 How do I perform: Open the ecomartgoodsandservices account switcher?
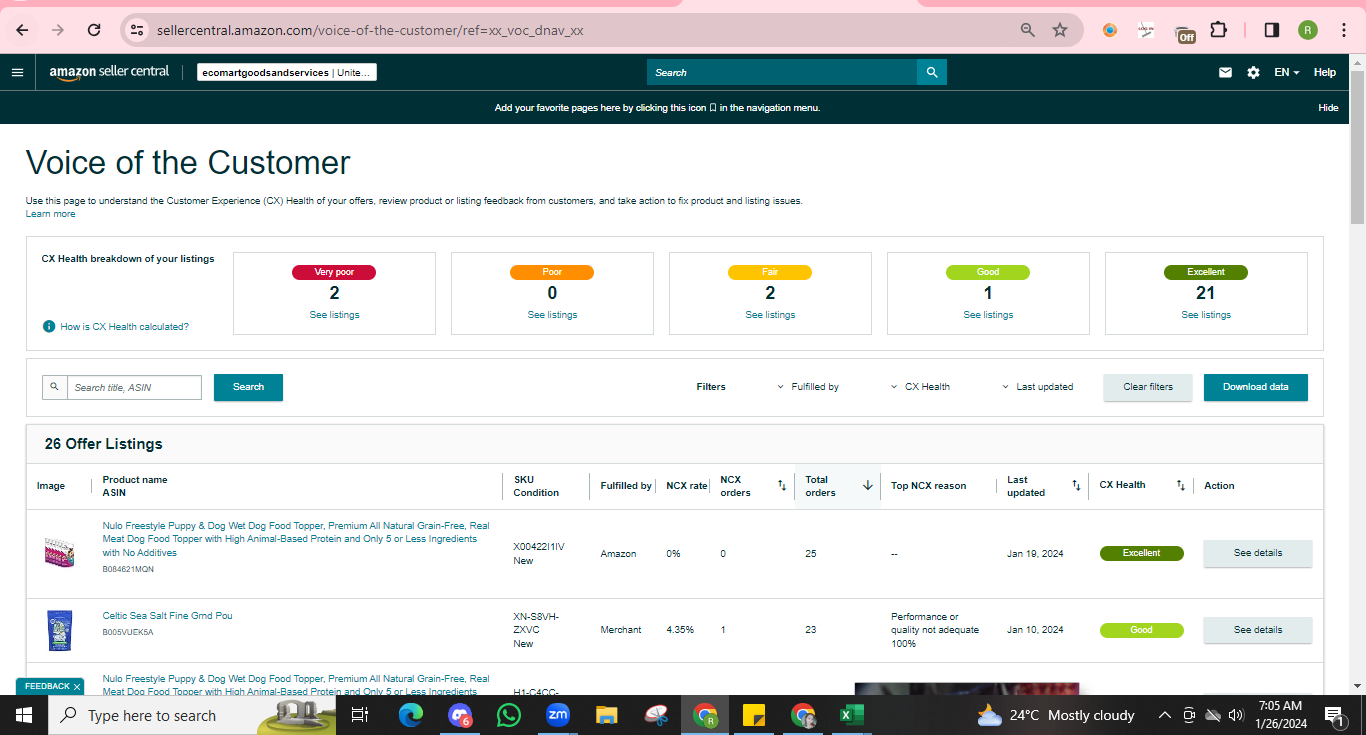[x=287, y=72]
